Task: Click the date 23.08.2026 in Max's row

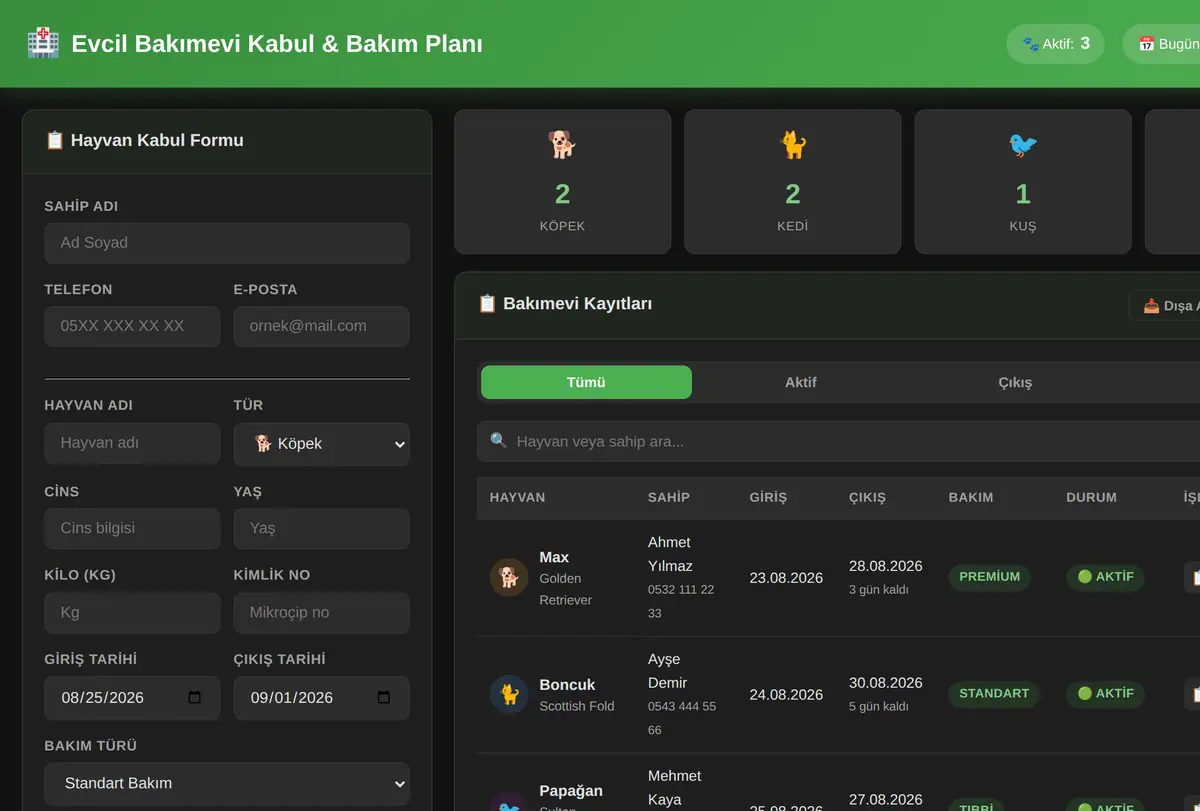Action: (787, 578)
